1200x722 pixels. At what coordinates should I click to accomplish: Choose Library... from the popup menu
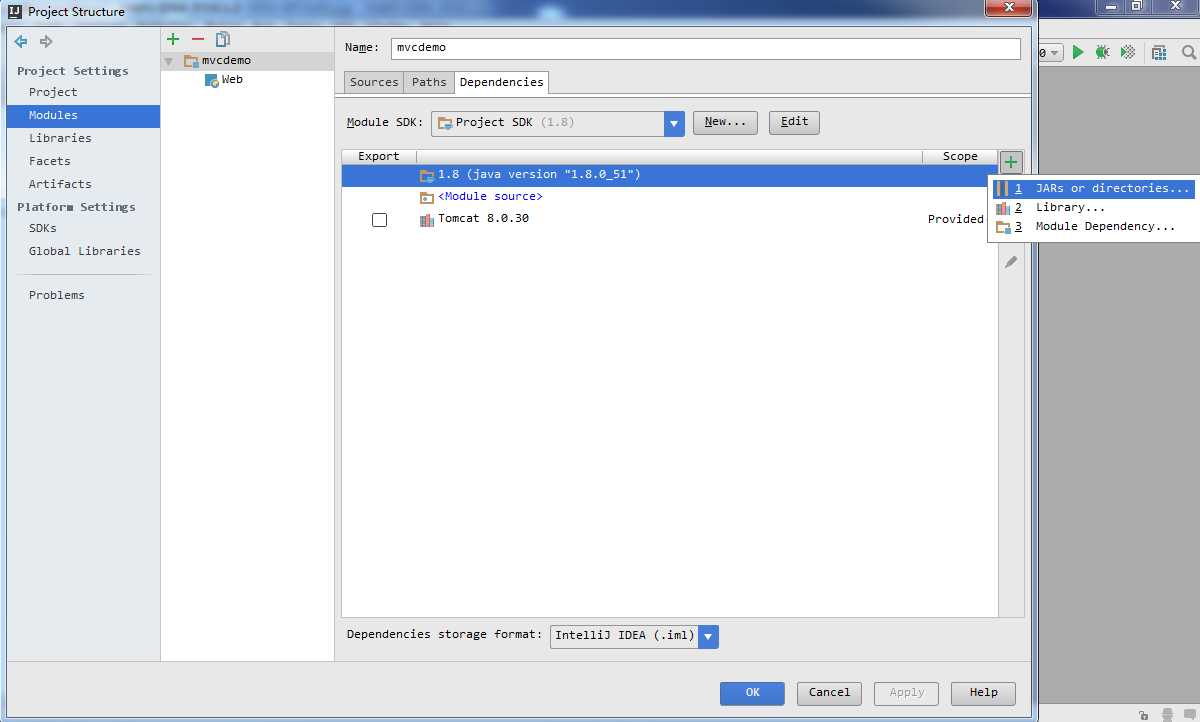click(x=1093, y=208)
